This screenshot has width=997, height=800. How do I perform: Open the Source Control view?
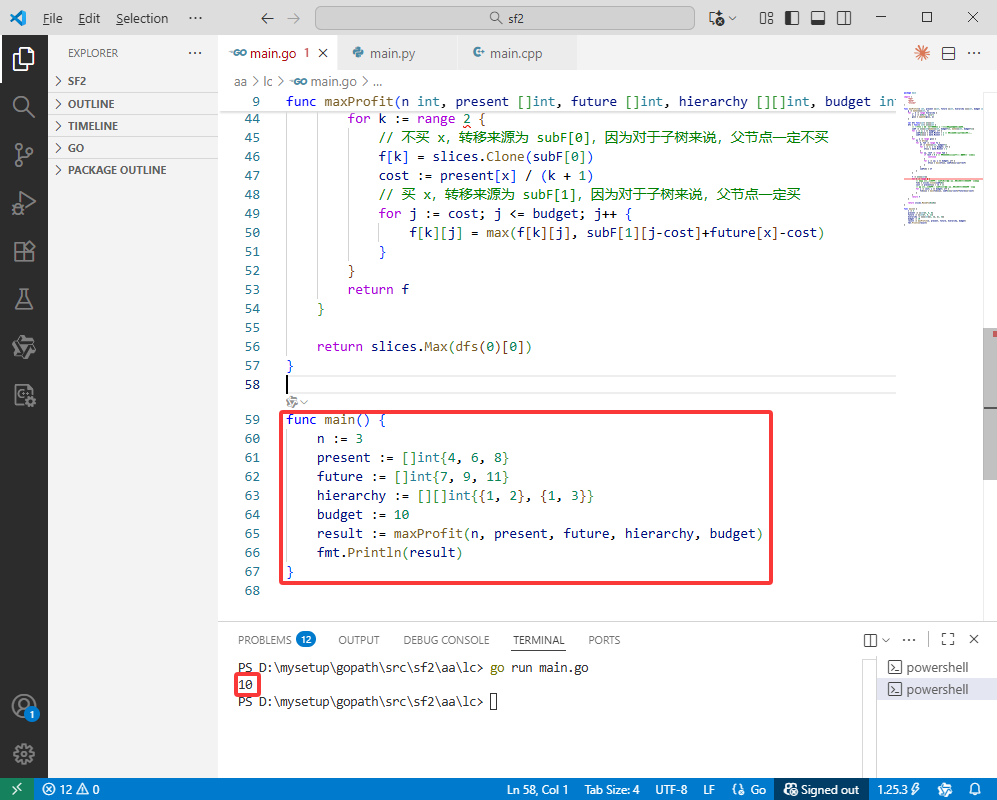point(24,155)
